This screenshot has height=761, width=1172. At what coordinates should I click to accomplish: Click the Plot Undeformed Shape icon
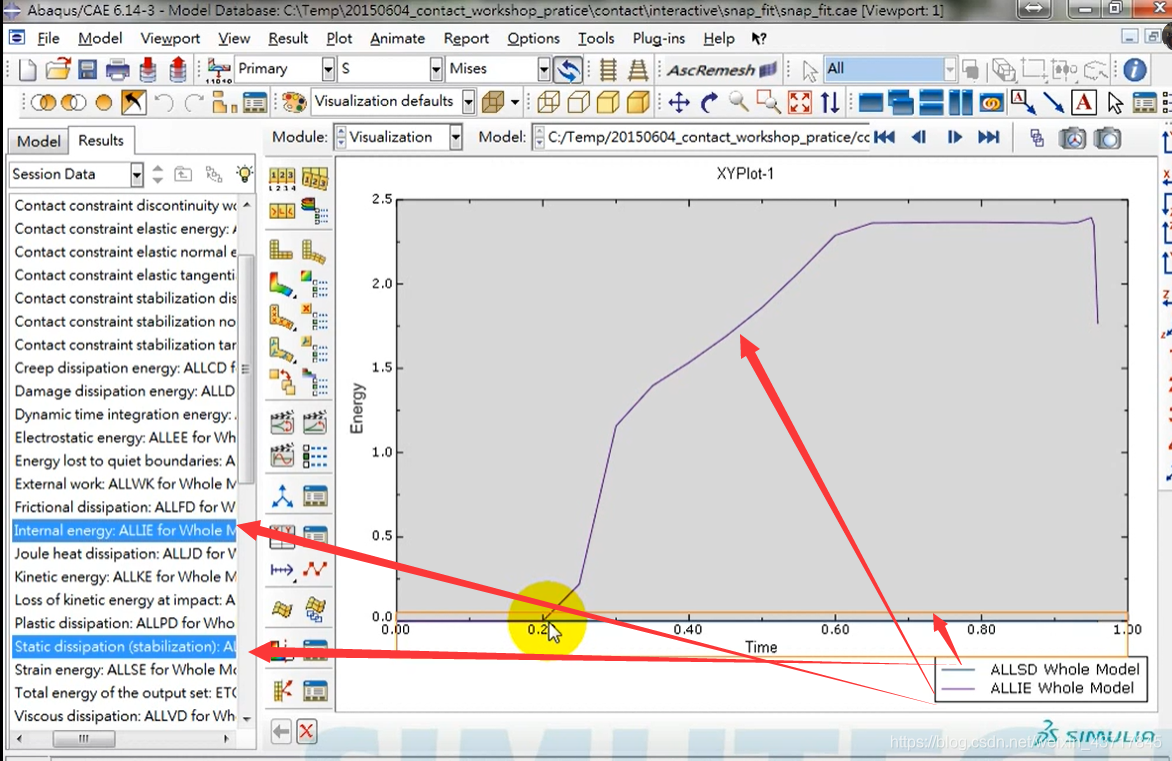coord(281,250)
